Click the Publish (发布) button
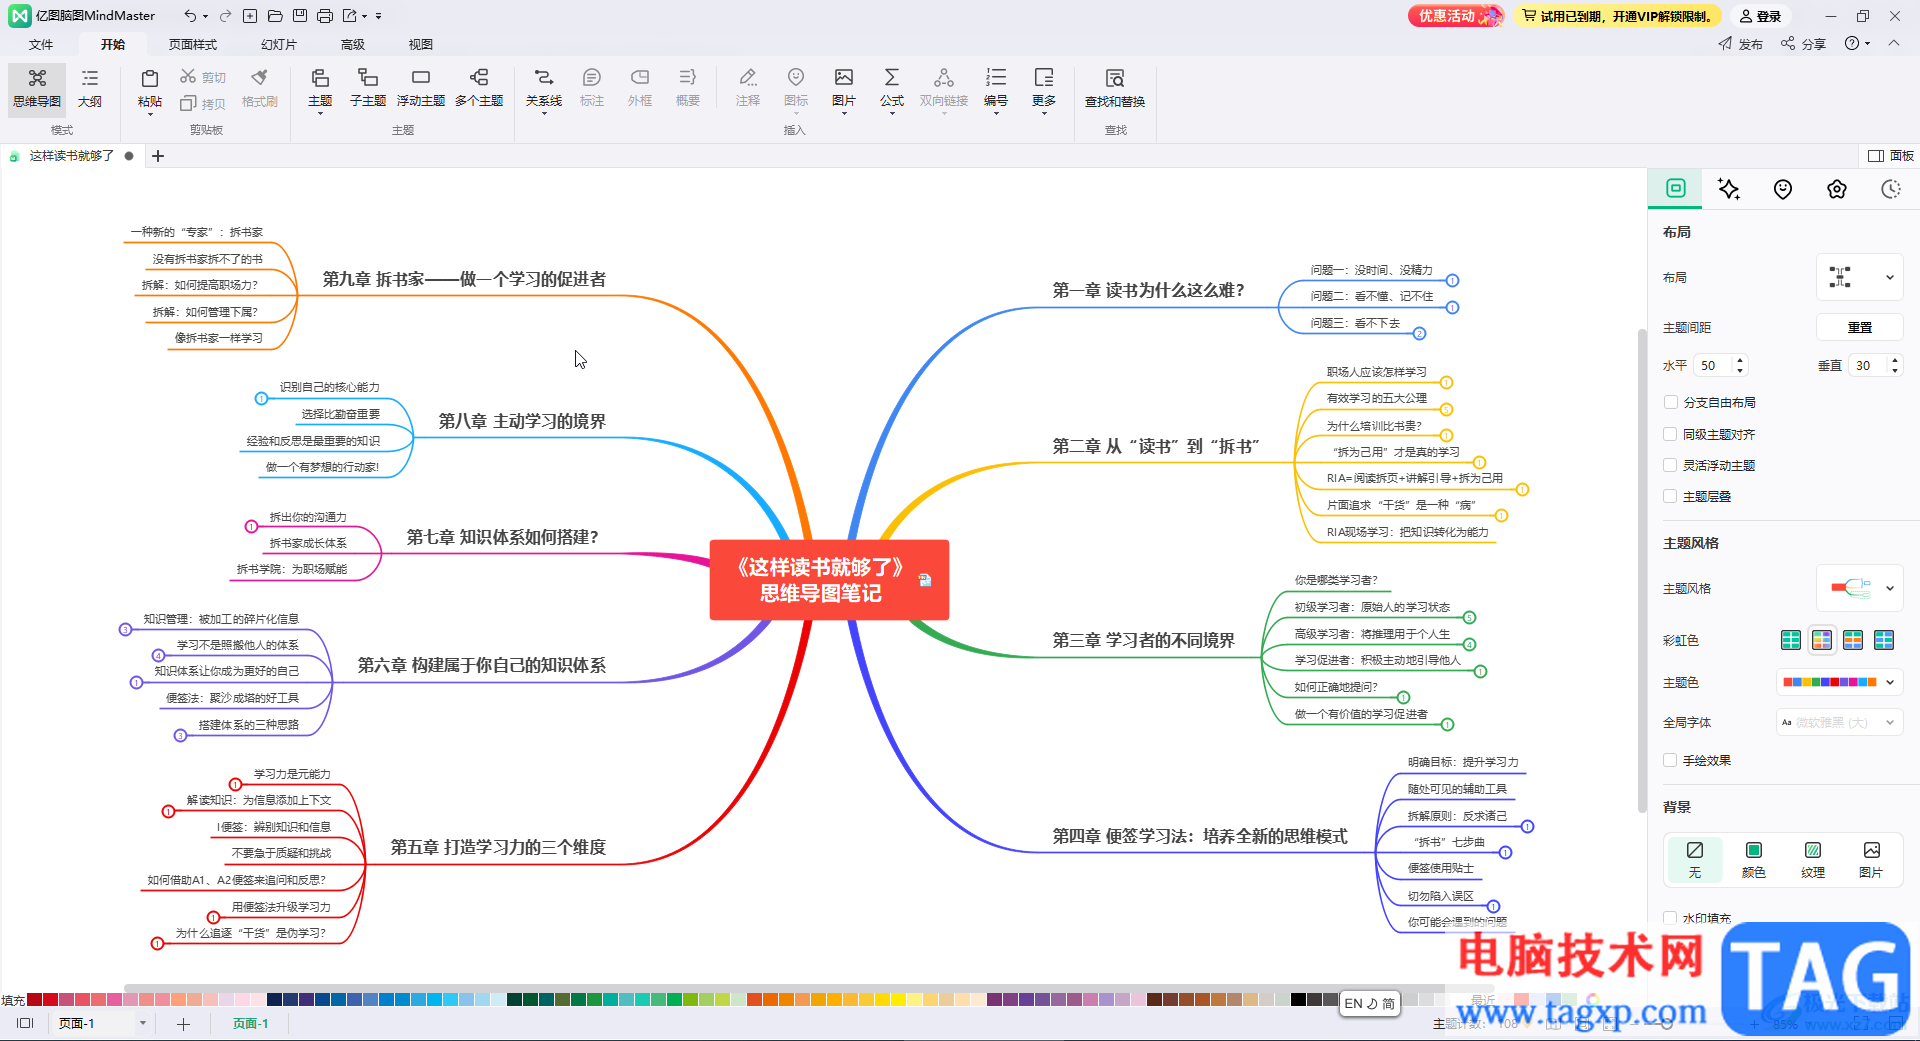 (x=1741, y=44)
